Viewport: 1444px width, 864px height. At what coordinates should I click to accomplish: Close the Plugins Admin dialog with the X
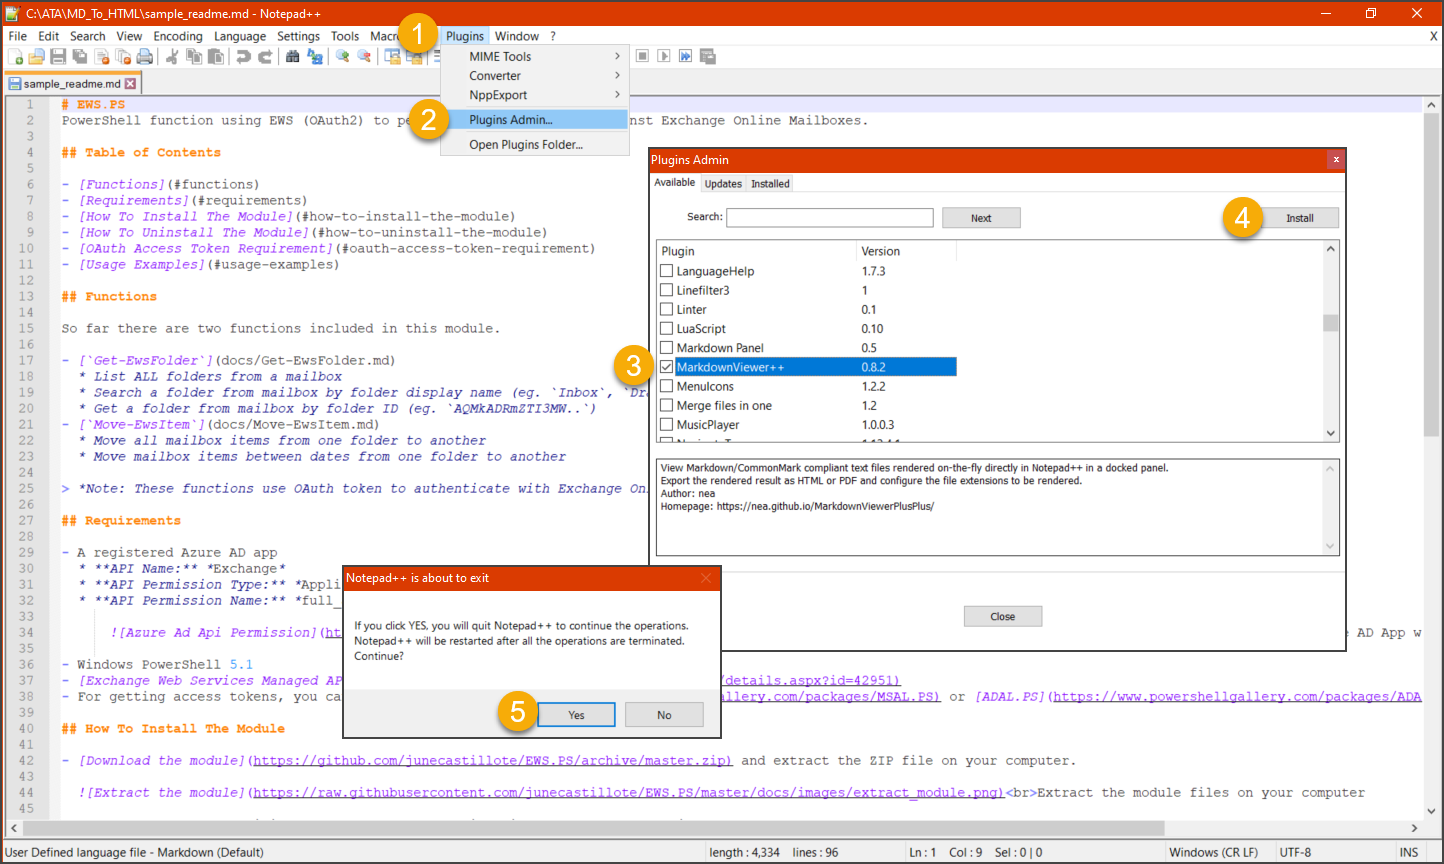point(1336,160)
